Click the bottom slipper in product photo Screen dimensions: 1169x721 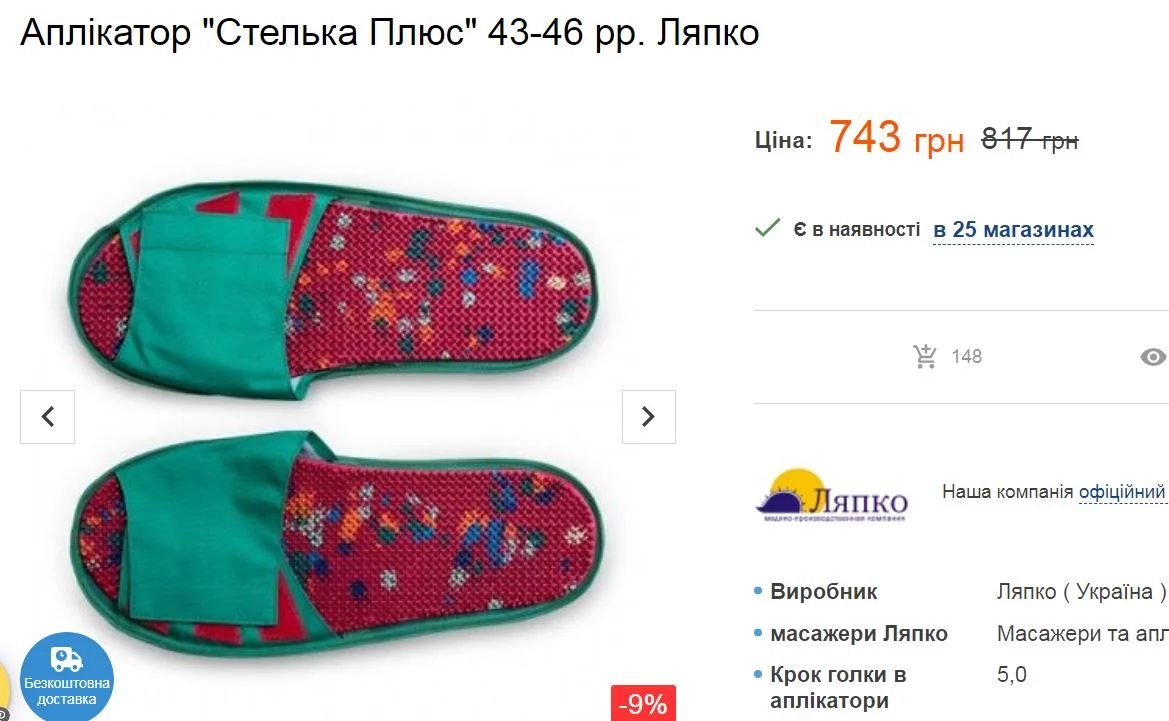click(x=335, y=535)
